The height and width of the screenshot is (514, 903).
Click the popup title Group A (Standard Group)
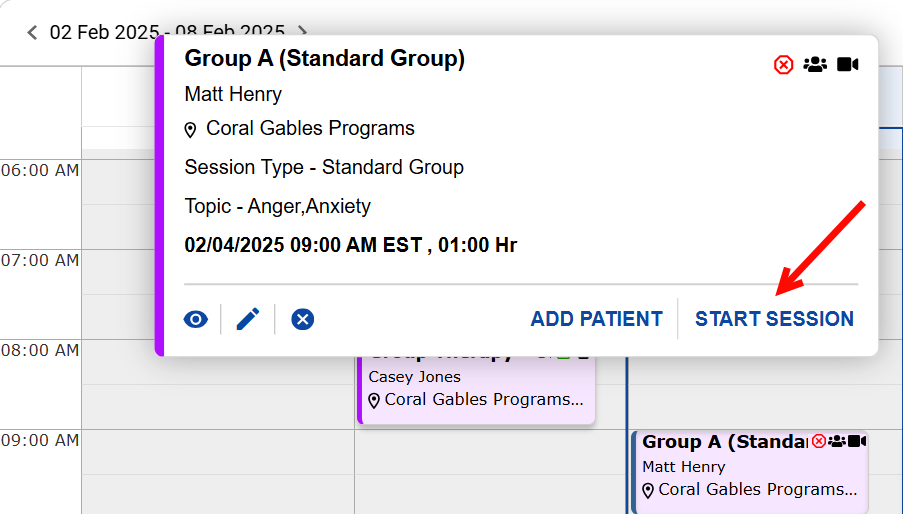click(324, 59)
